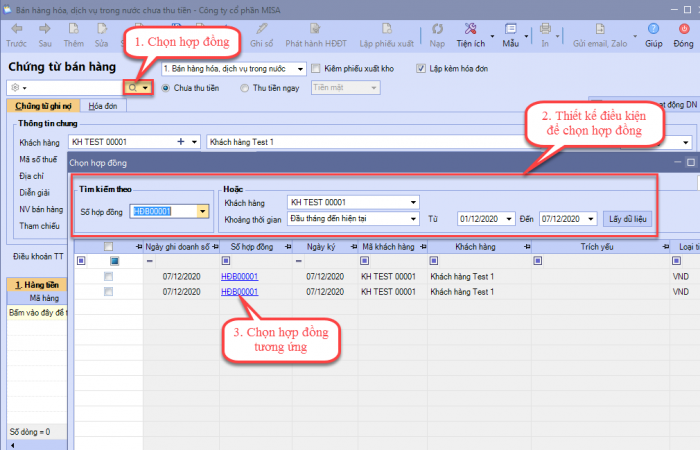This screenshot has width=700, height=450.
Task: Open the Khoảng thời gian dropdown
Action: tap(413, 218)
